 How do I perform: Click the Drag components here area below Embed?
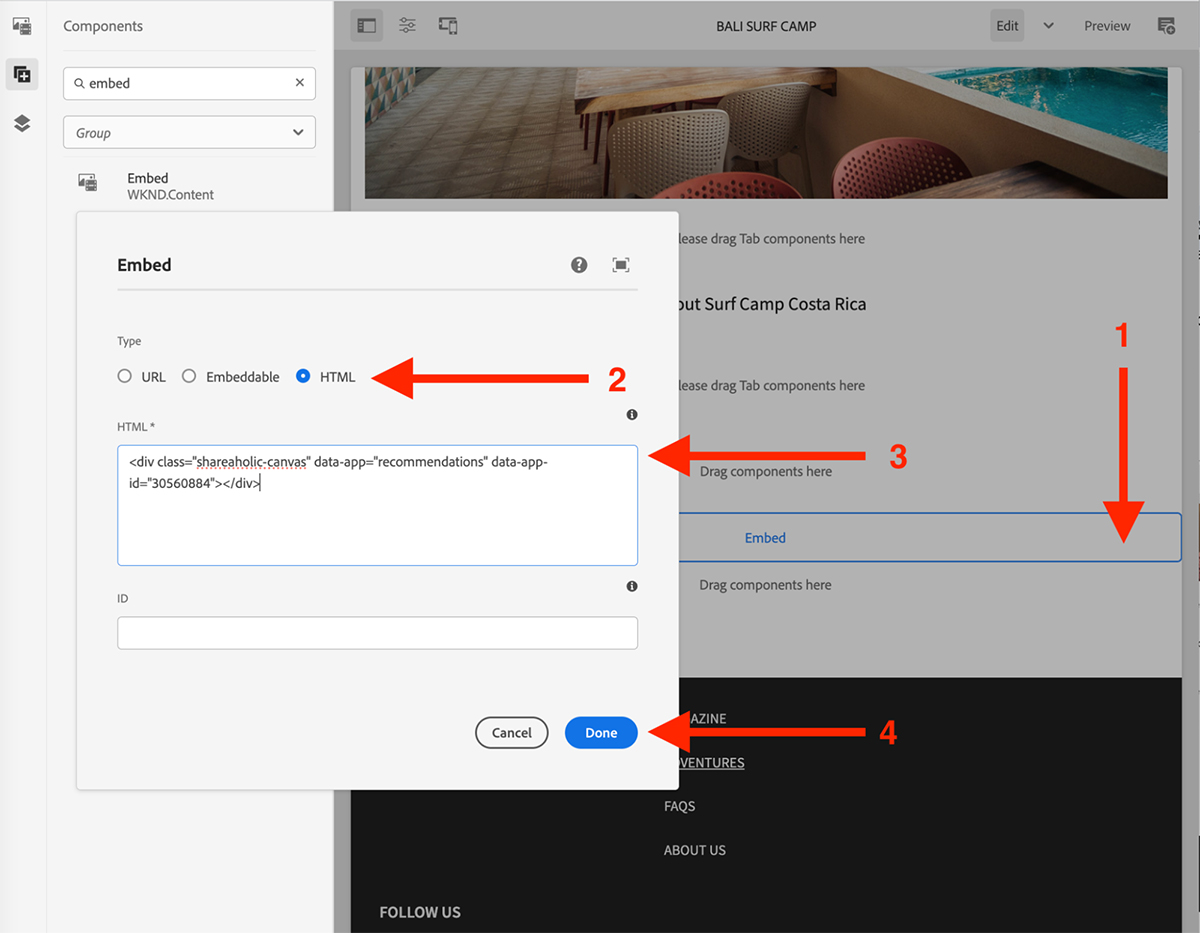tap(766, 585)
